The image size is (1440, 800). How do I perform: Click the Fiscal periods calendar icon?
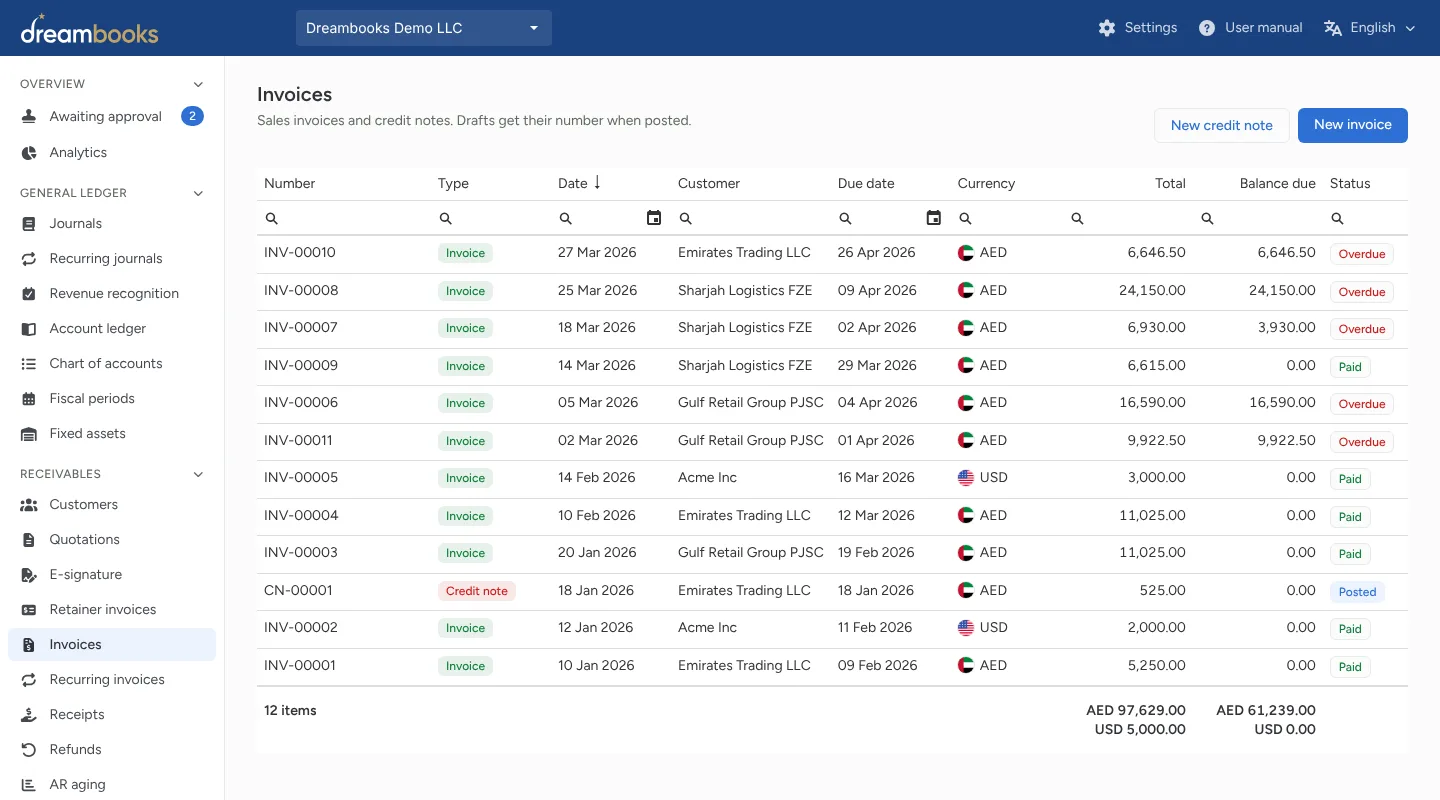coord(29,399)
